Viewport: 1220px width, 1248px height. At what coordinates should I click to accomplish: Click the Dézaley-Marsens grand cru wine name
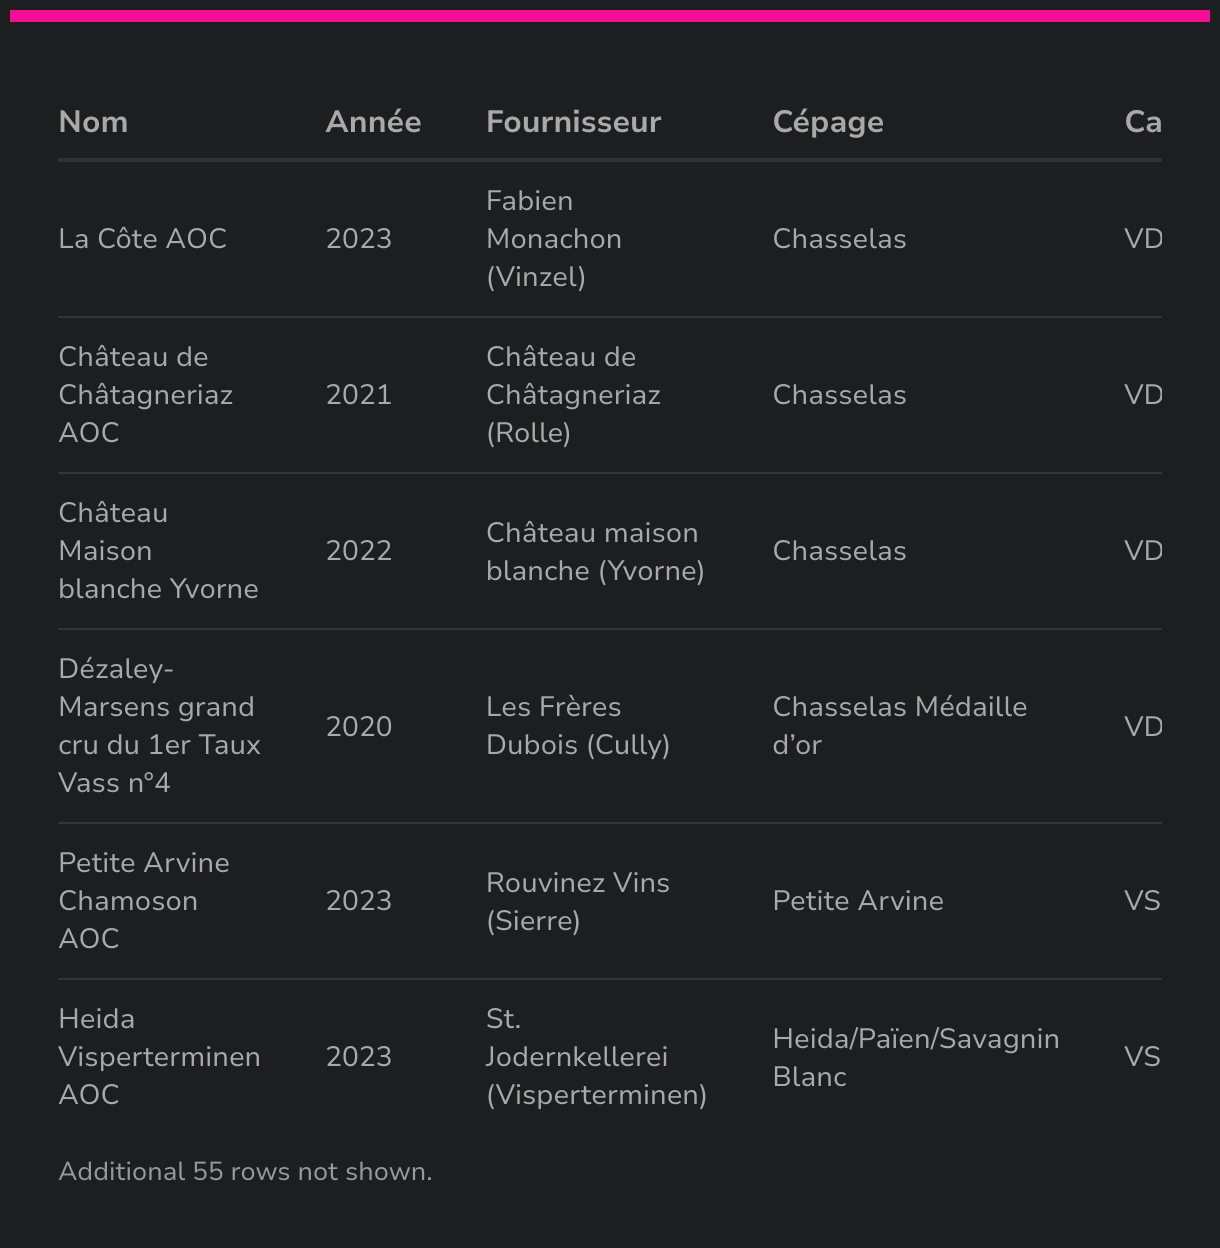click(159, 726)
